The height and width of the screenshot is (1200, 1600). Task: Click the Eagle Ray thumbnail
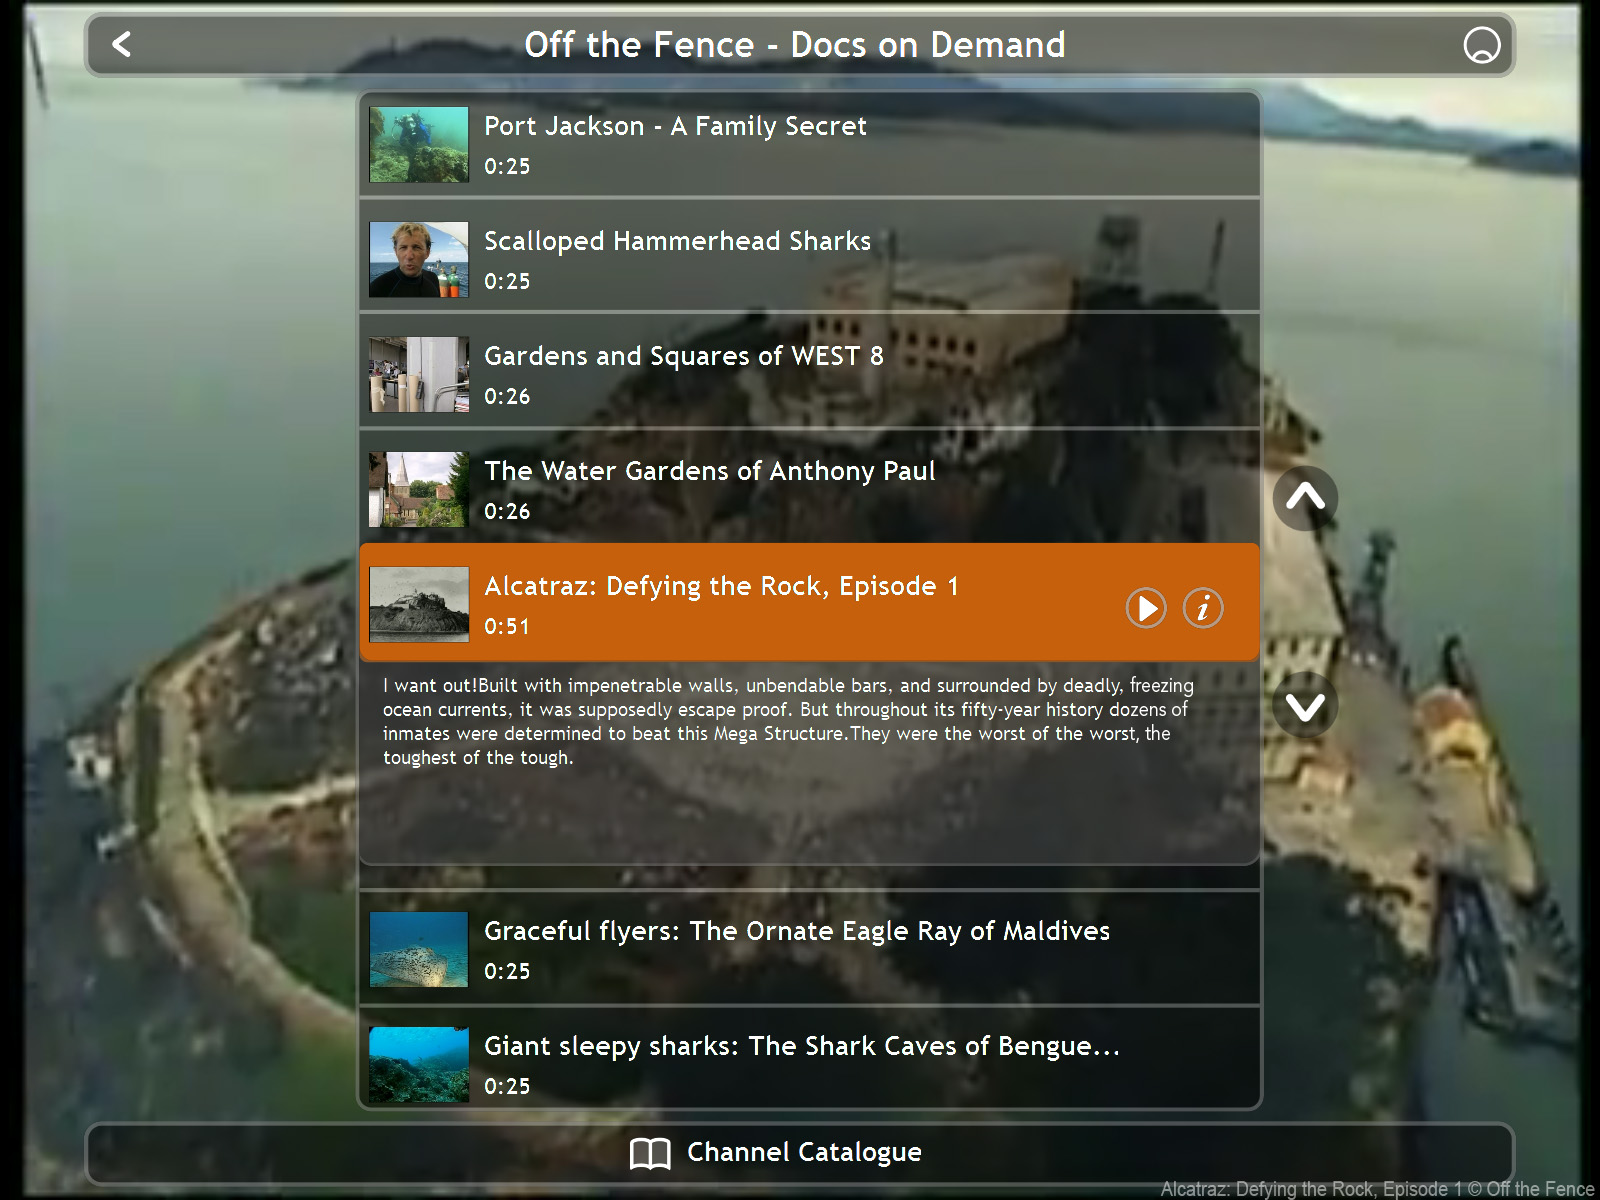[419, 950]
